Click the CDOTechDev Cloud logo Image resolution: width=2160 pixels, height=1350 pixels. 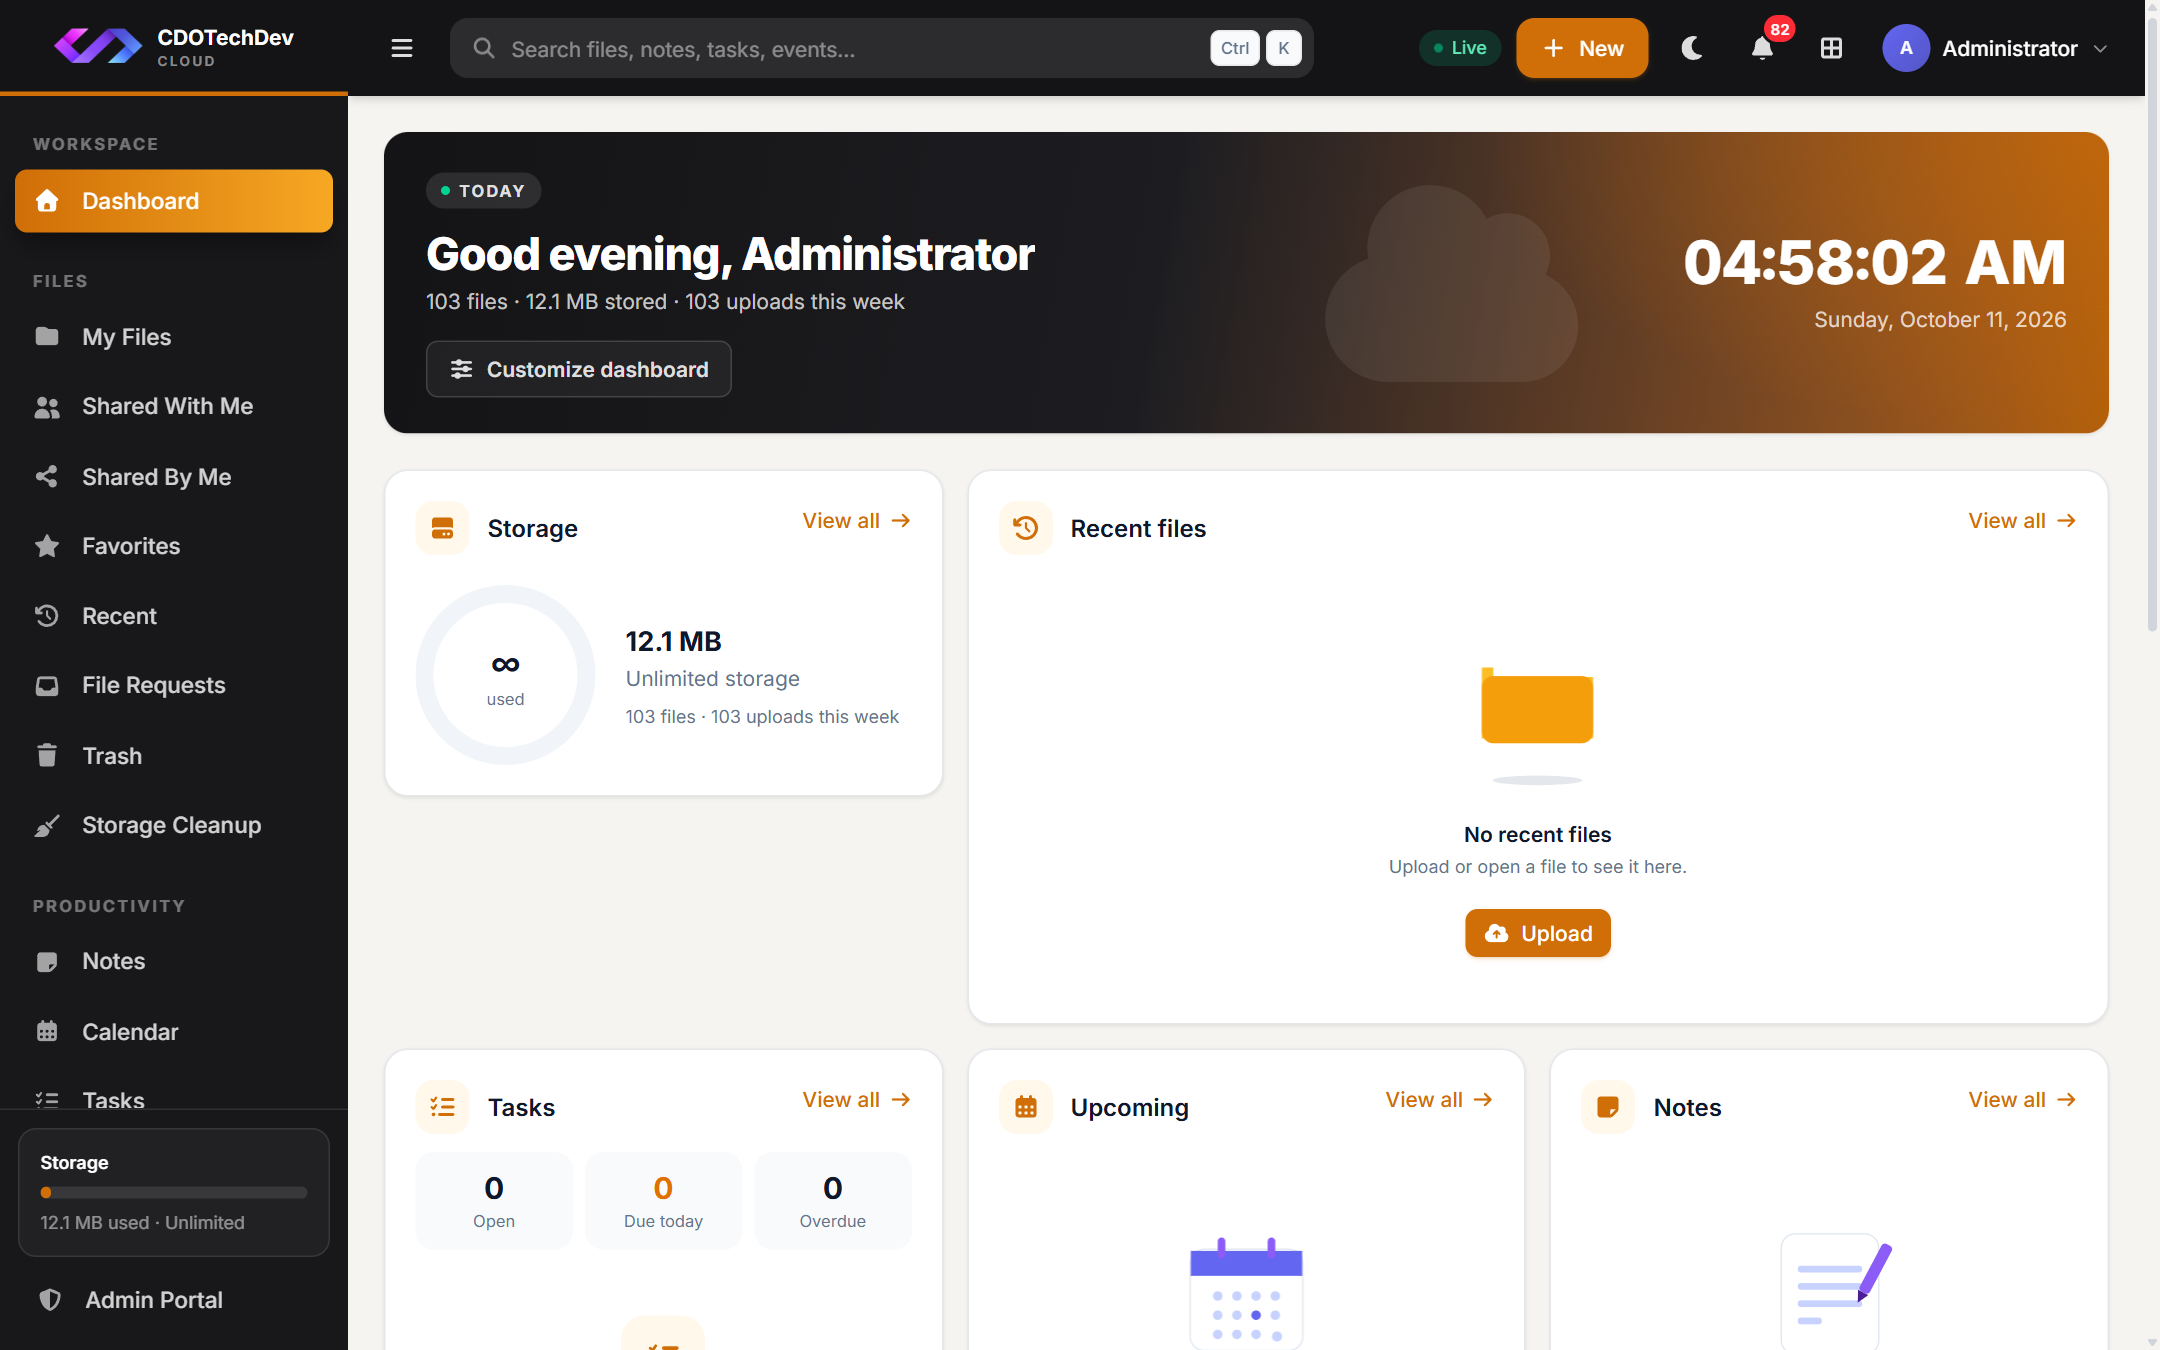click(x=174, y=47)
